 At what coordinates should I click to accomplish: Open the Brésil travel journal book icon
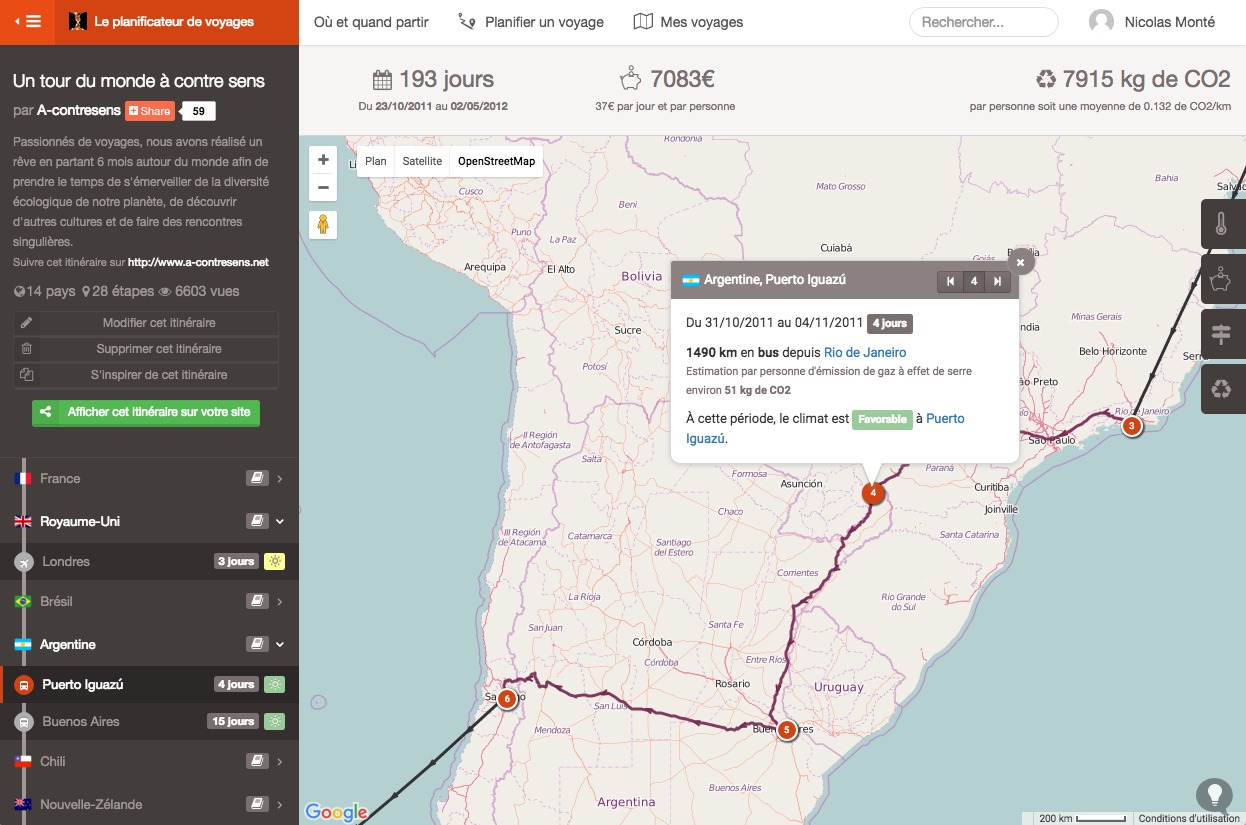click(257, 601)
